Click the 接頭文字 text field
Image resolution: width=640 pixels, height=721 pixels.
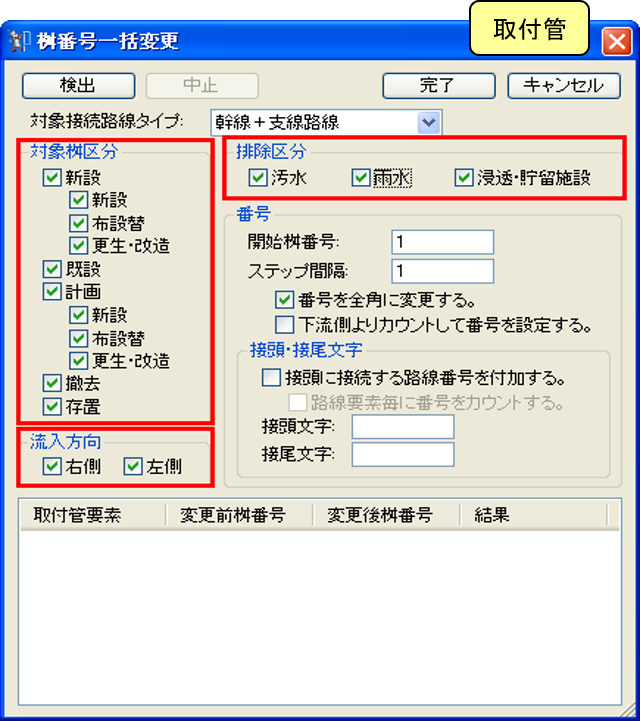coord(403,427)
